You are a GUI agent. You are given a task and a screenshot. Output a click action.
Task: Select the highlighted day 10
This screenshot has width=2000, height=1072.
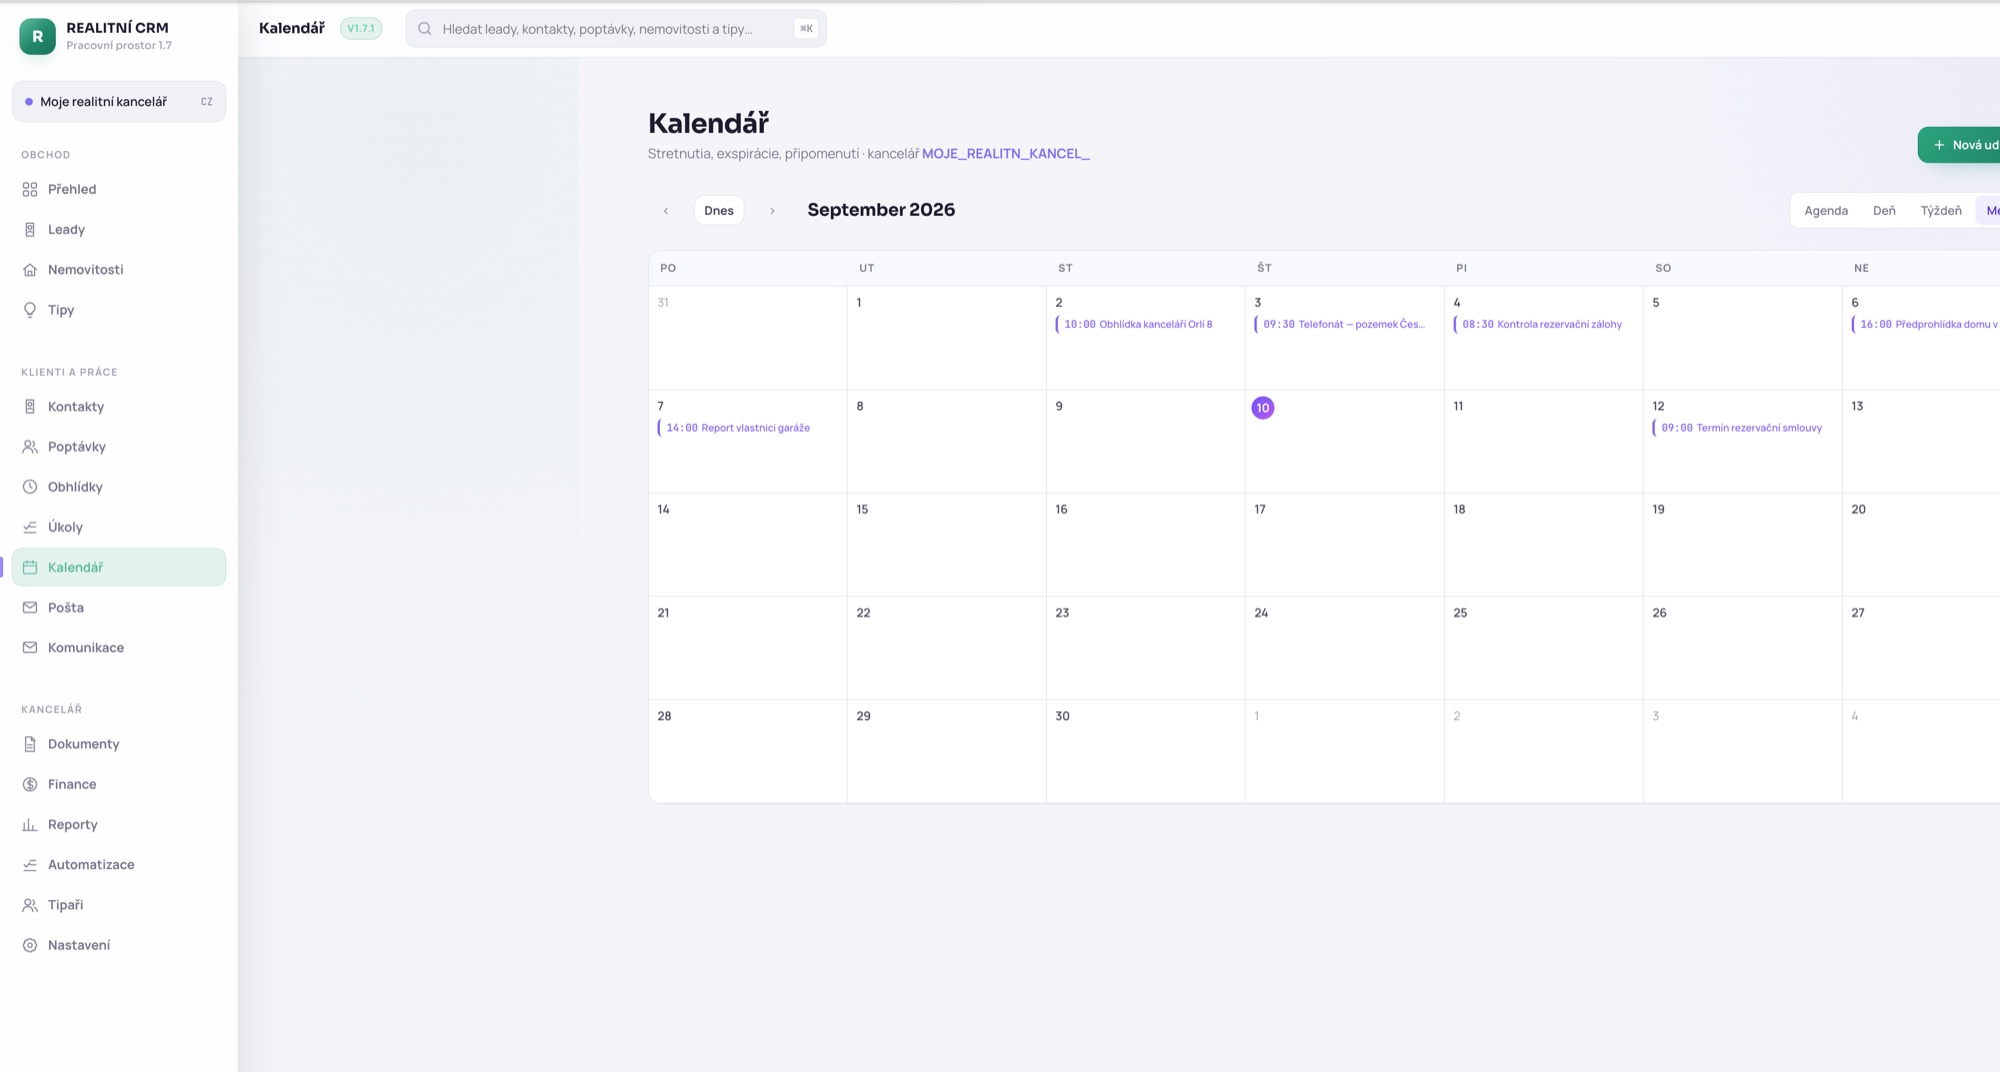1263,408
